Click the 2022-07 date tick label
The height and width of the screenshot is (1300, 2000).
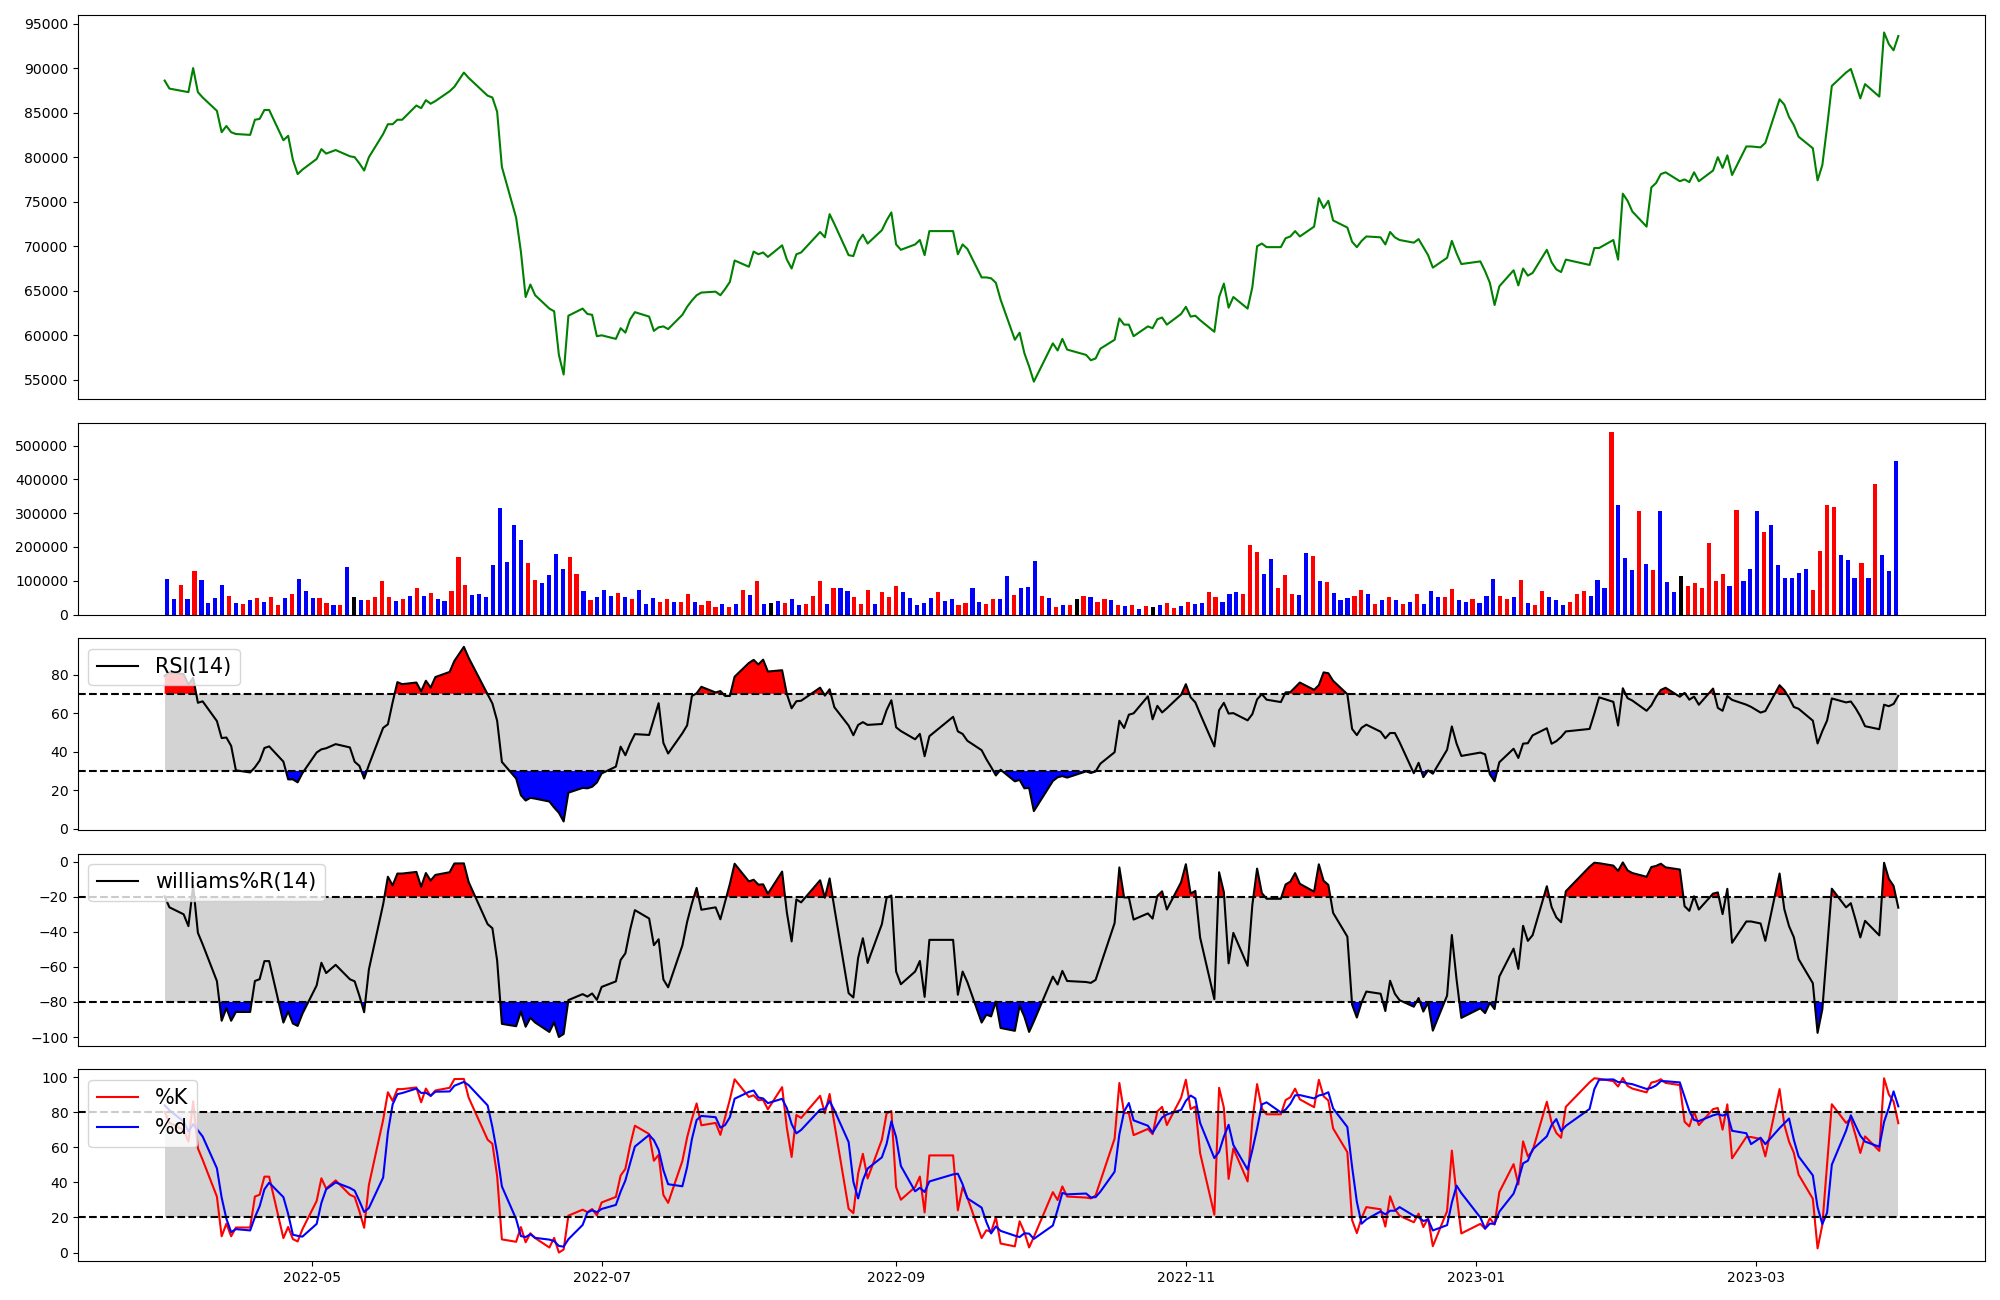coord(603,1277)
